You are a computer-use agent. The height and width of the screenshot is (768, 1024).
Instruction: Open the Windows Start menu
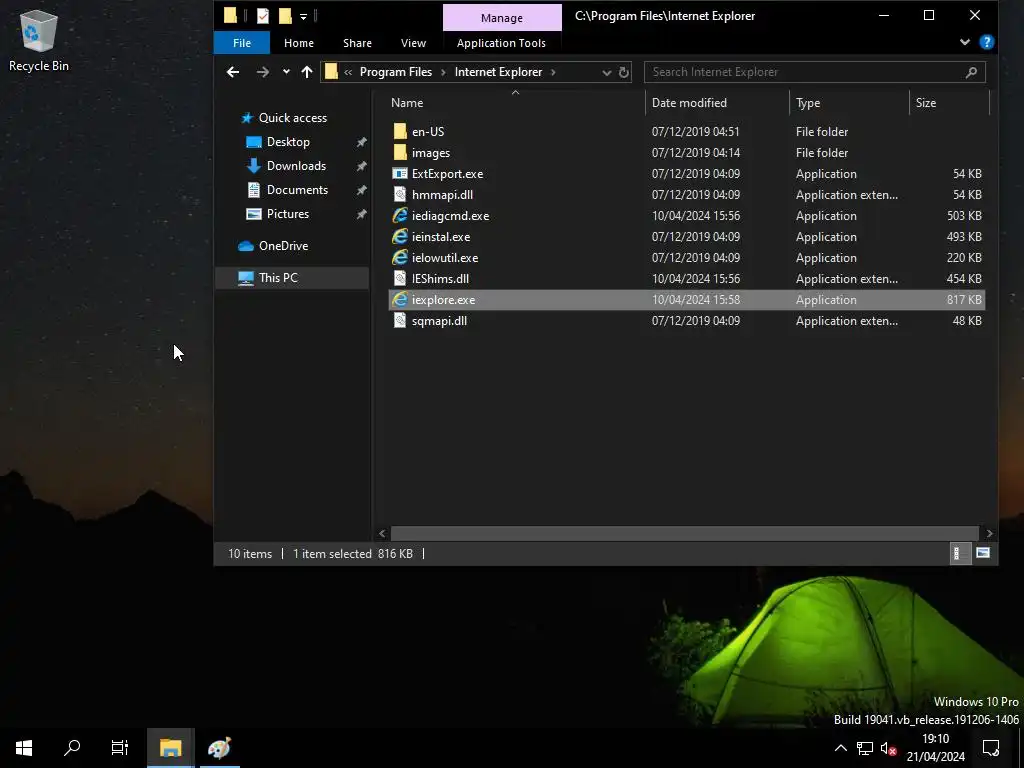(x=24, y=748)
